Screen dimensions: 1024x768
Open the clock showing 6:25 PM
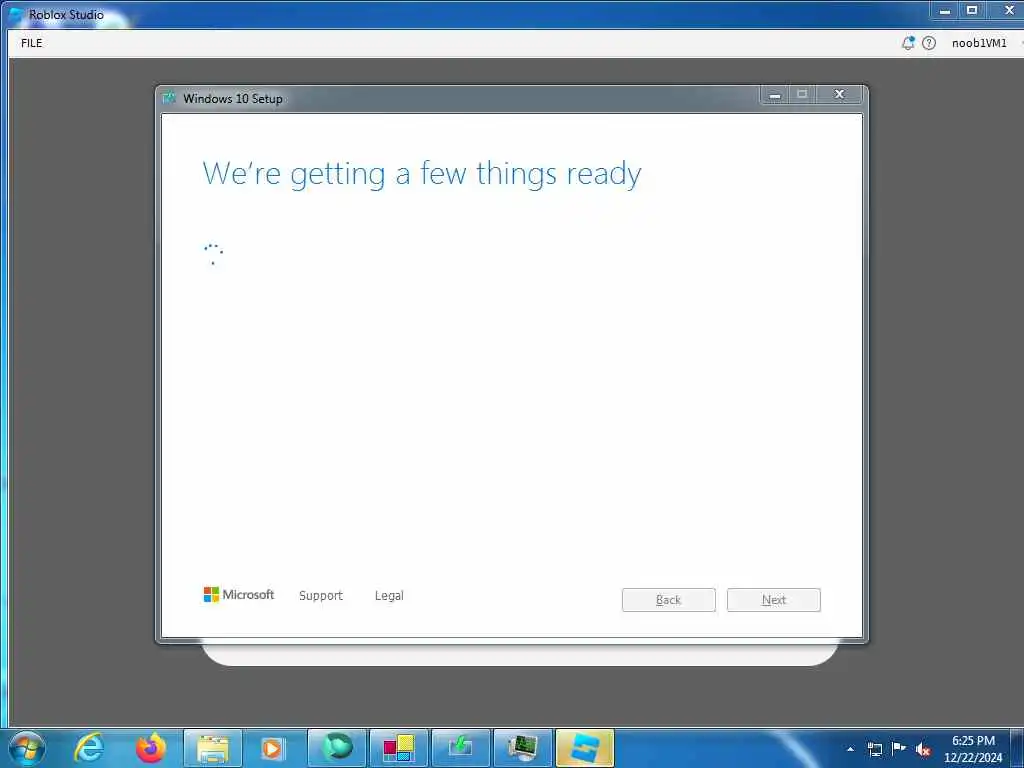[973, 748]
